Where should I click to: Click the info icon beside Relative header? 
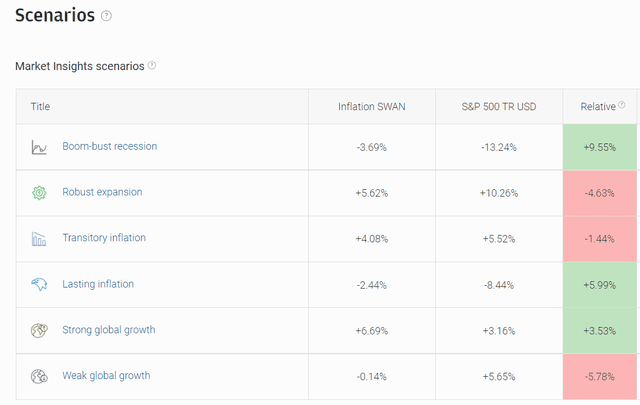pos(622,105)
